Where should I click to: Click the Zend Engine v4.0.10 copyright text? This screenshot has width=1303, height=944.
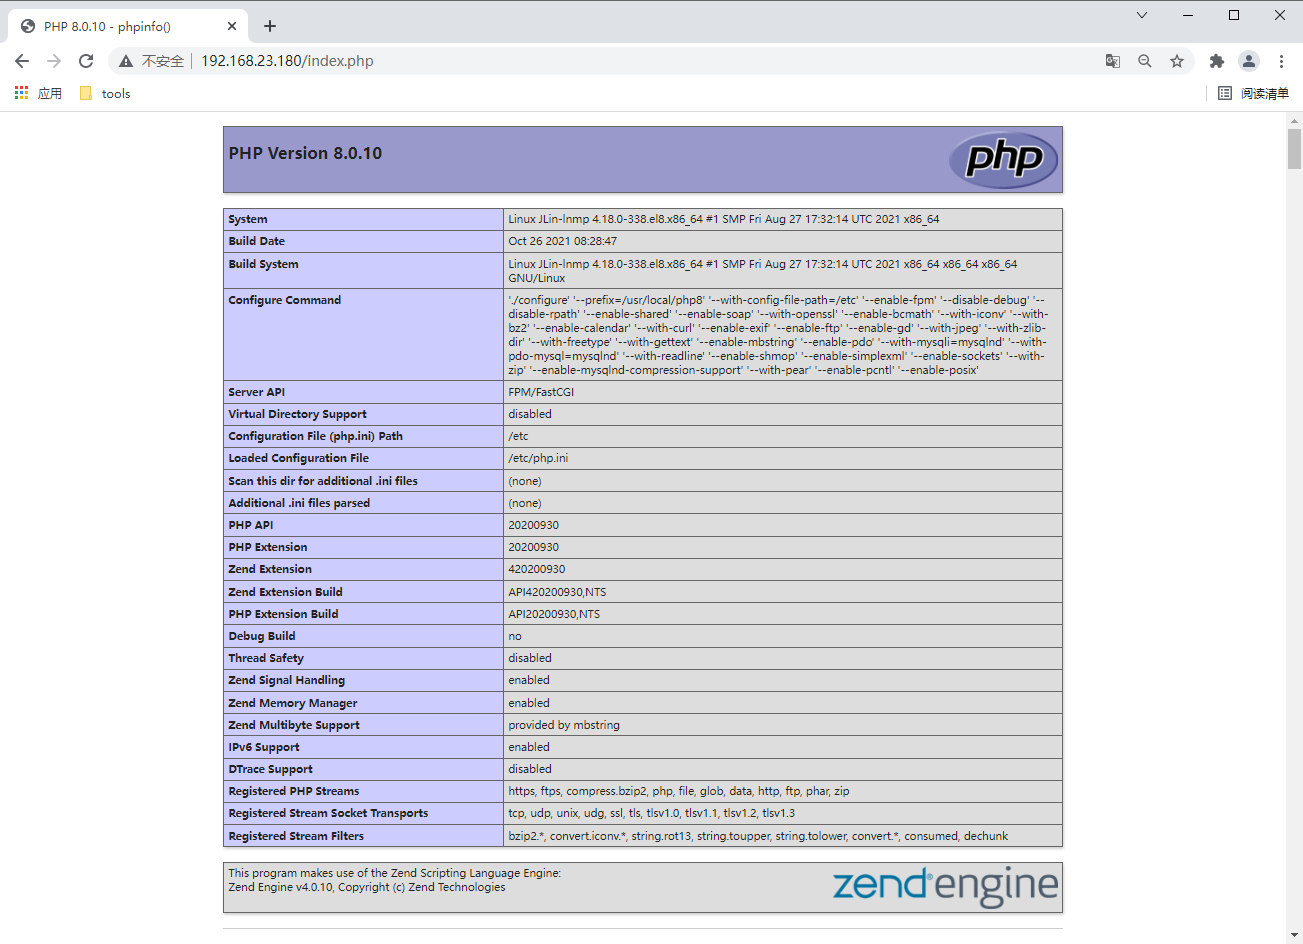(x=367, y=887)
